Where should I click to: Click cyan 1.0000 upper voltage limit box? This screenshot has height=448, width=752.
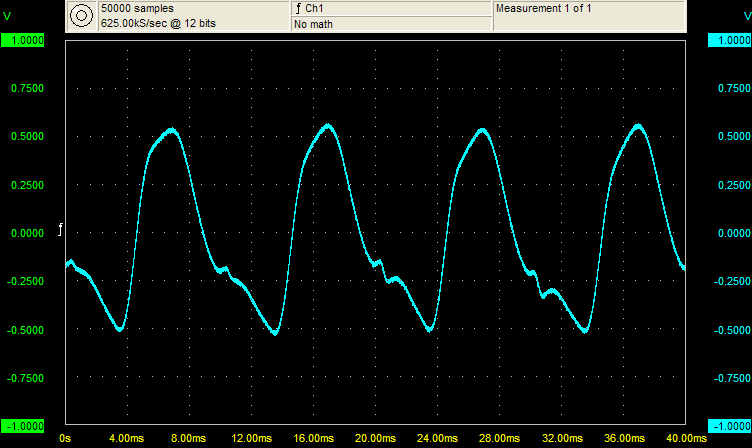click(729, 40)
